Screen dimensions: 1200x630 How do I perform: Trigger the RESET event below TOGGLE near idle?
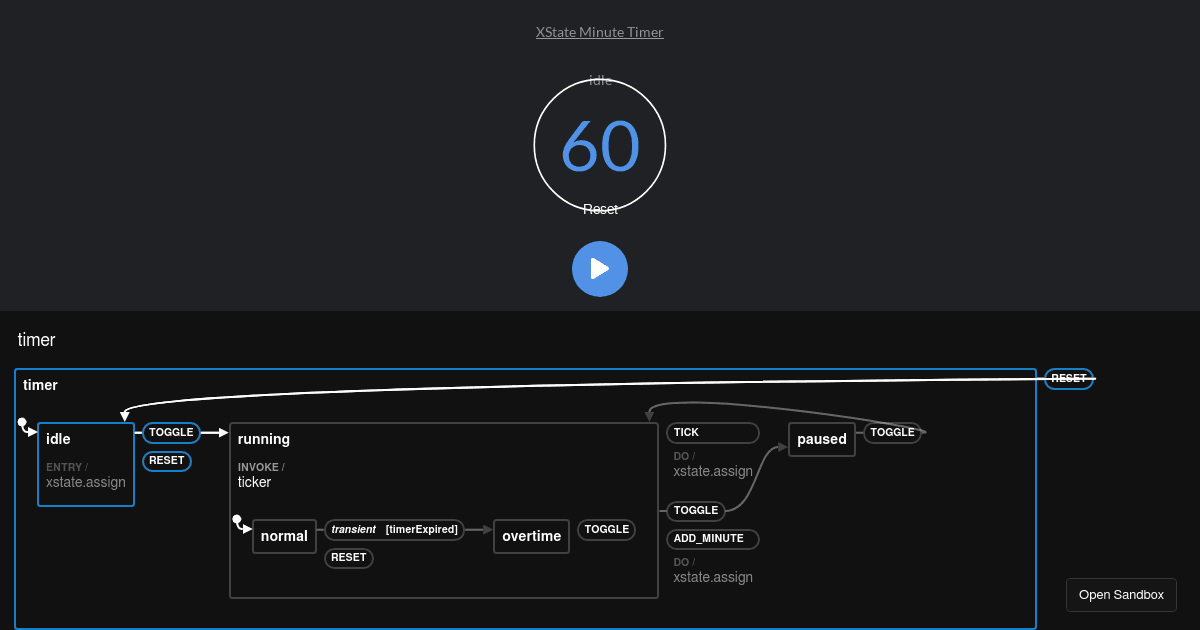pos(166,460)
